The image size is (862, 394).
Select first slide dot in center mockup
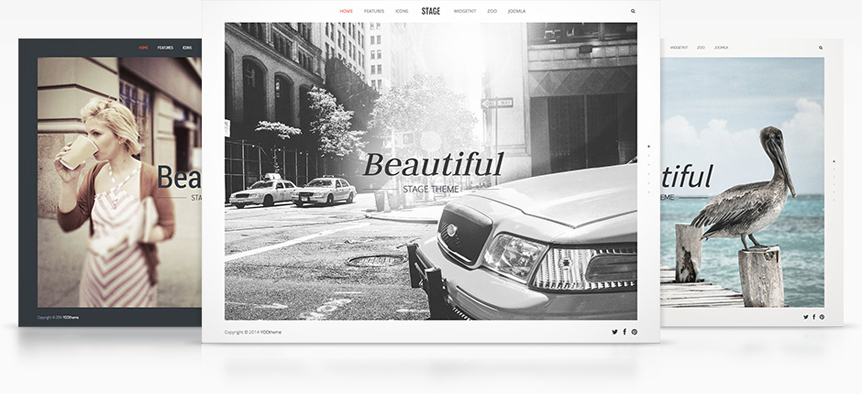click(x=649, y=147)
